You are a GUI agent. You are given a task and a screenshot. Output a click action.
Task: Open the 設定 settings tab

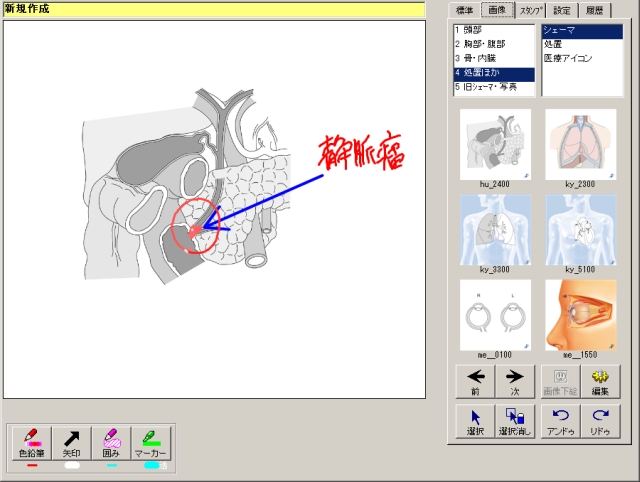(562, 11)
